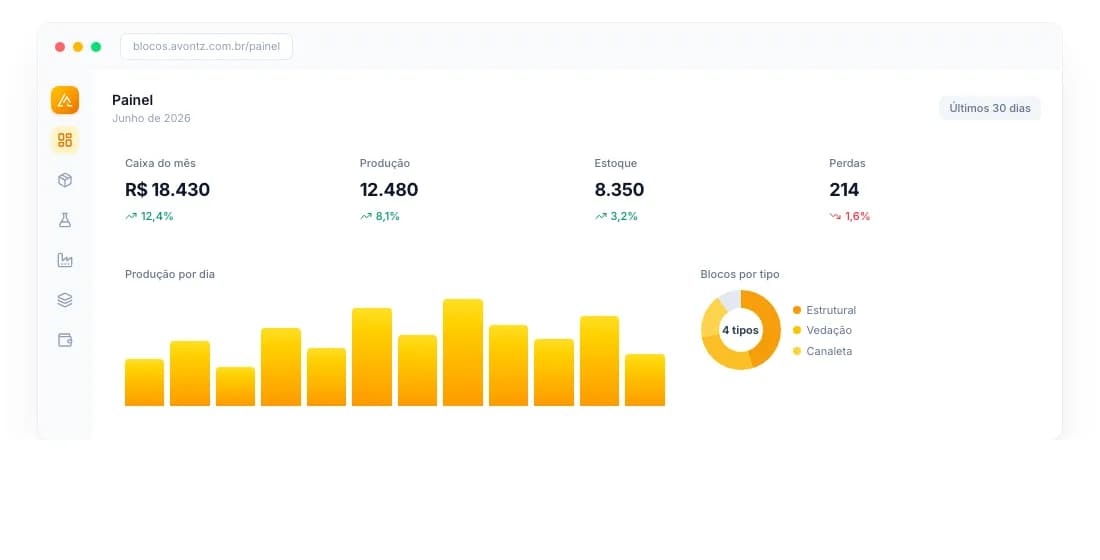Open the Últimos 30 dias period selector
Viewport: 1100px width, 560px height.
click(989, 108)
